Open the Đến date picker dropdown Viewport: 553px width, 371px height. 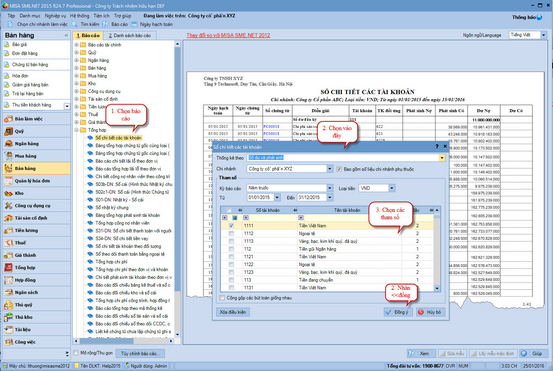(330, 197)
